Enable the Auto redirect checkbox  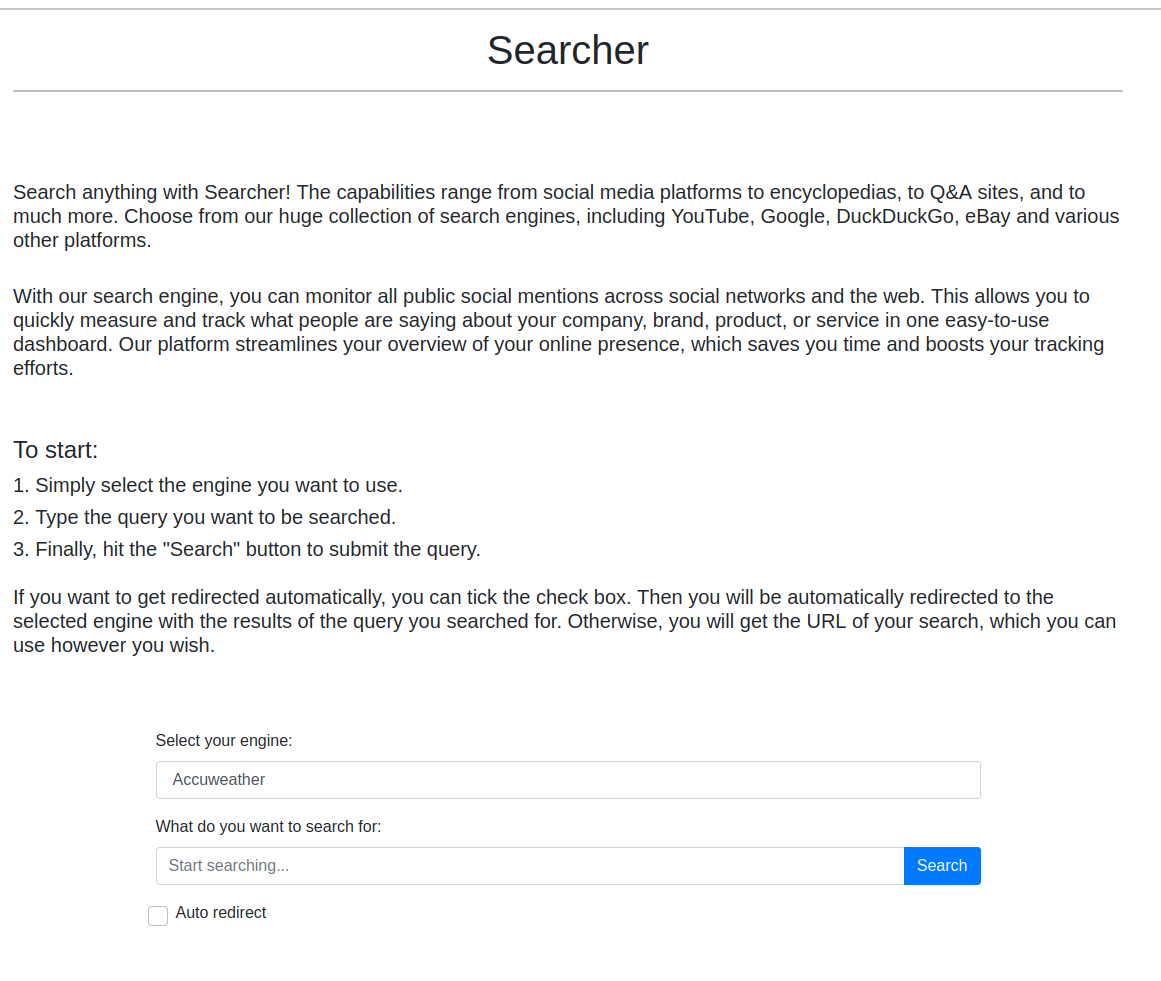pyautogui.click(x=158, y=916)
